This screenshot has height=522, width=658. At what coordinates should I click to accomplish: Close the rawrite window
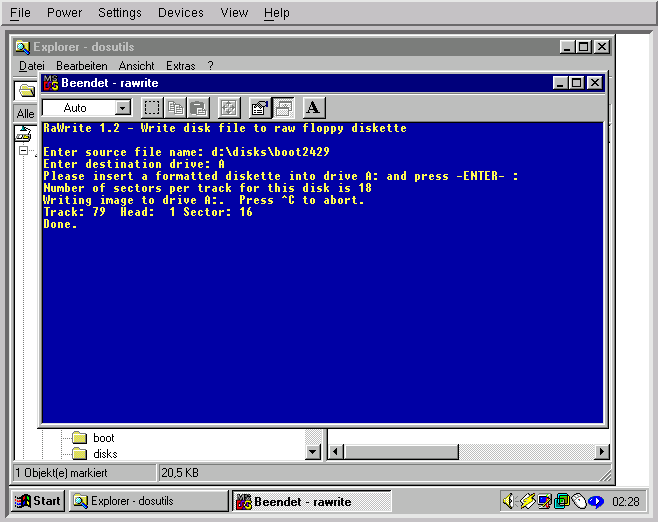click(595, 83)
